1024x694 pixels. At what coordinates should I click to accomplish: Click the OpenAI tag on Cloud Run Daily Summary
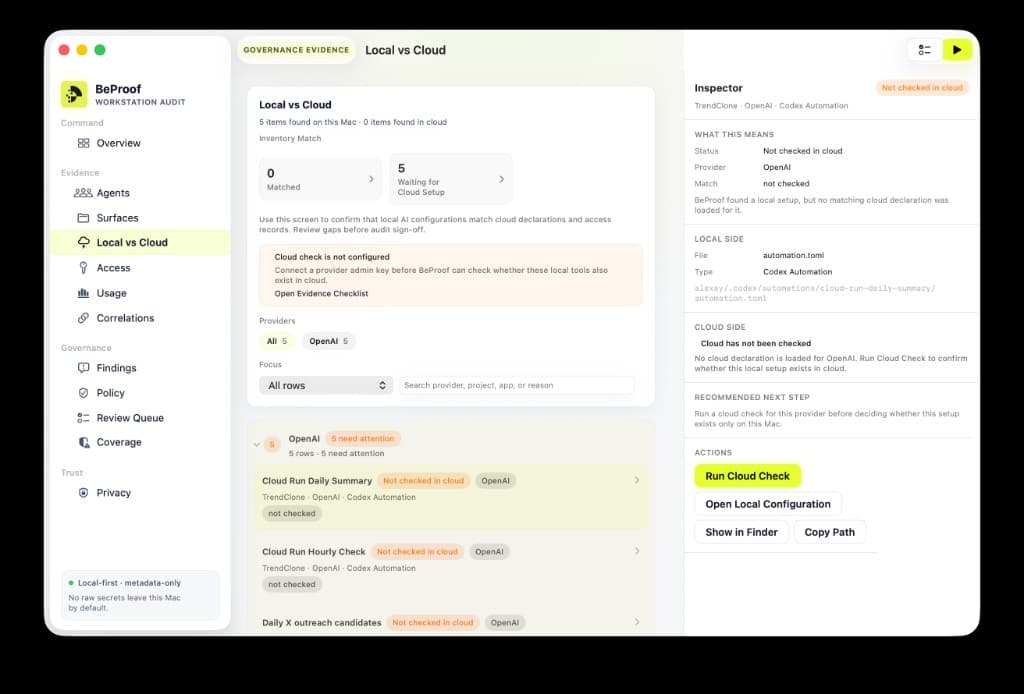tap(495, 481)
